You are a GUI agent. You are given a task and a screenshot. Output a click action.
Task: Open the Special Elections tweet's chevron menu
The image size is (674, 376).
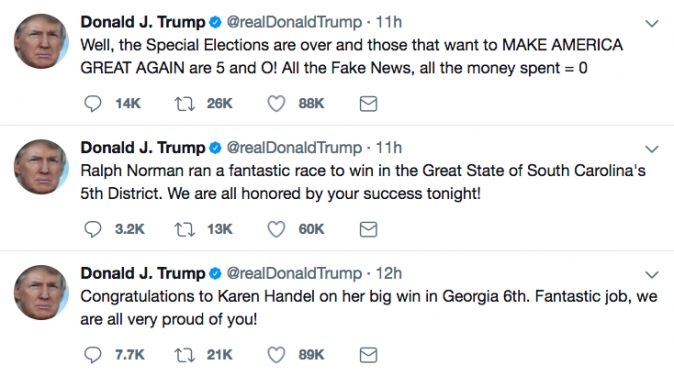[652, 23]
